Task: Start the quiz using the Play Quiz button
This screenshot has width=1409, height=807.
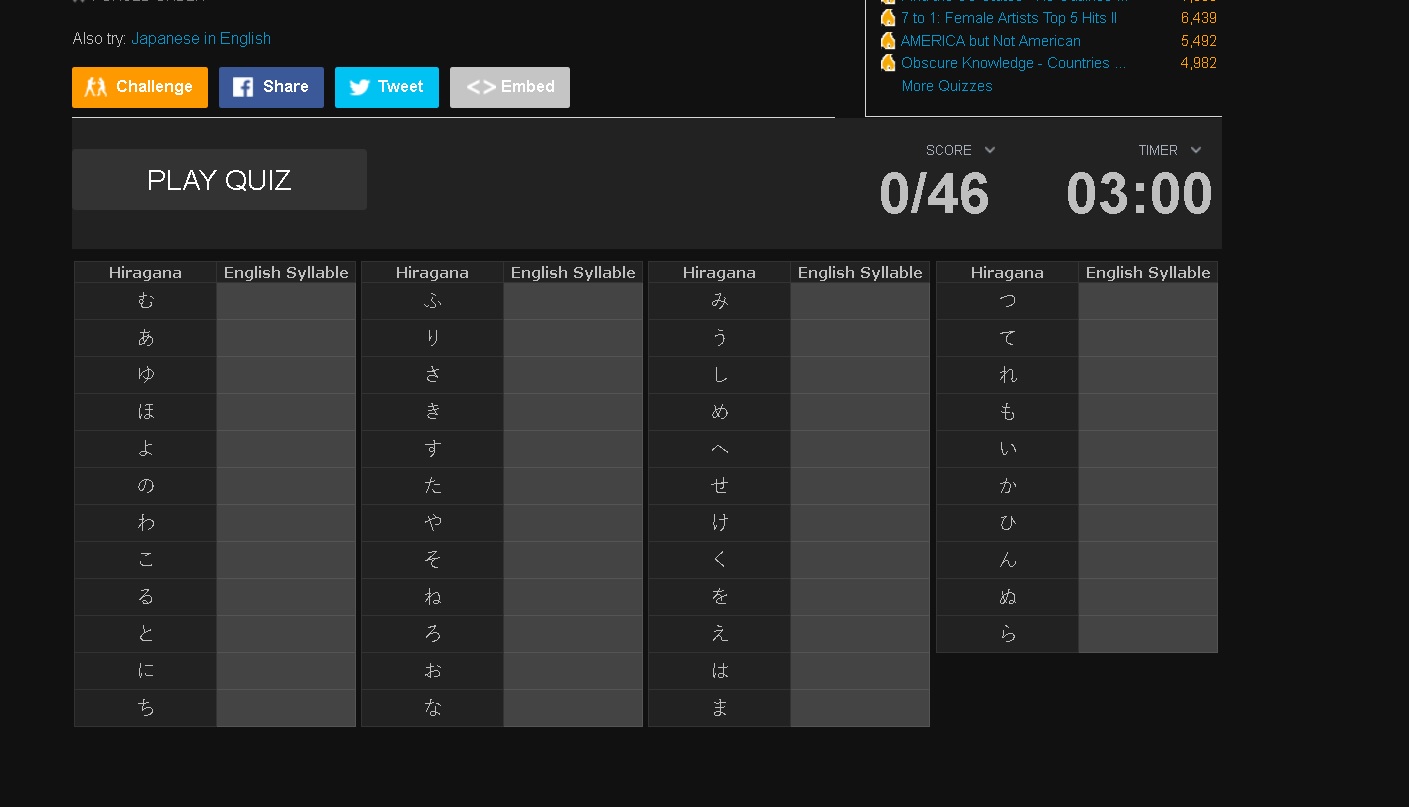Action: (219, 180)
